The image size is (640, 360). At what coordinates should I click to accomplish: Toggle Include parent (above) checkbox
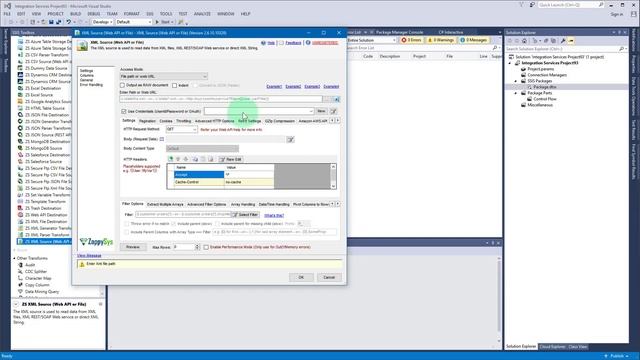tap(173, 224)
